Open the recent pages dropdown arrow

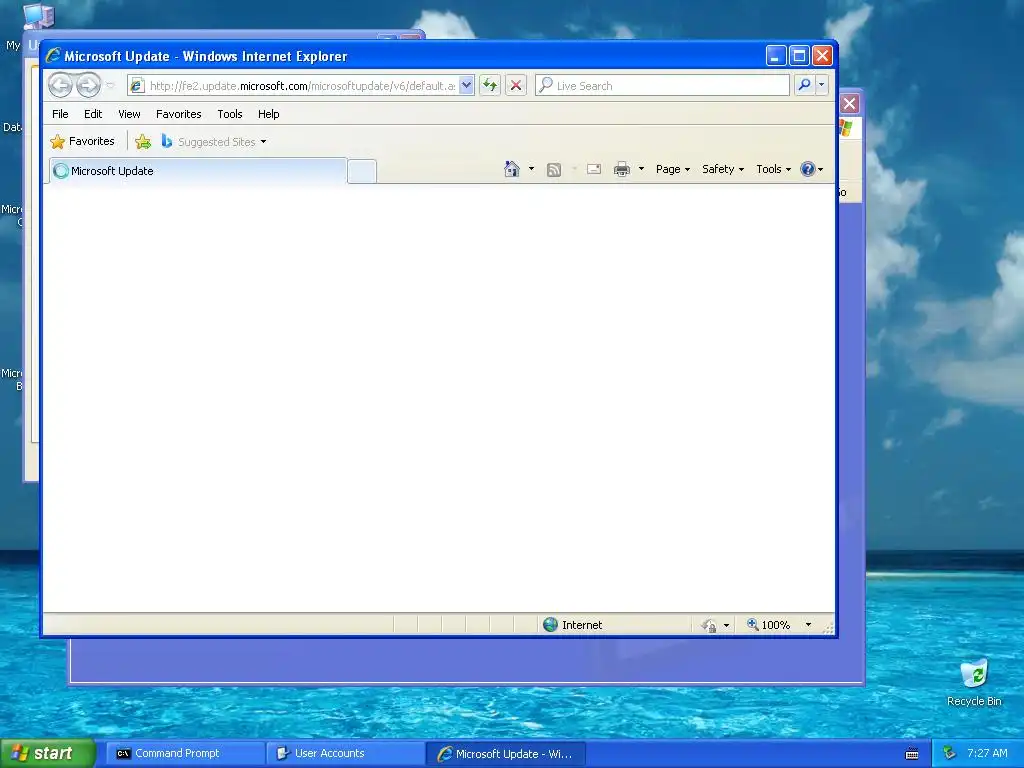(110, 86)
